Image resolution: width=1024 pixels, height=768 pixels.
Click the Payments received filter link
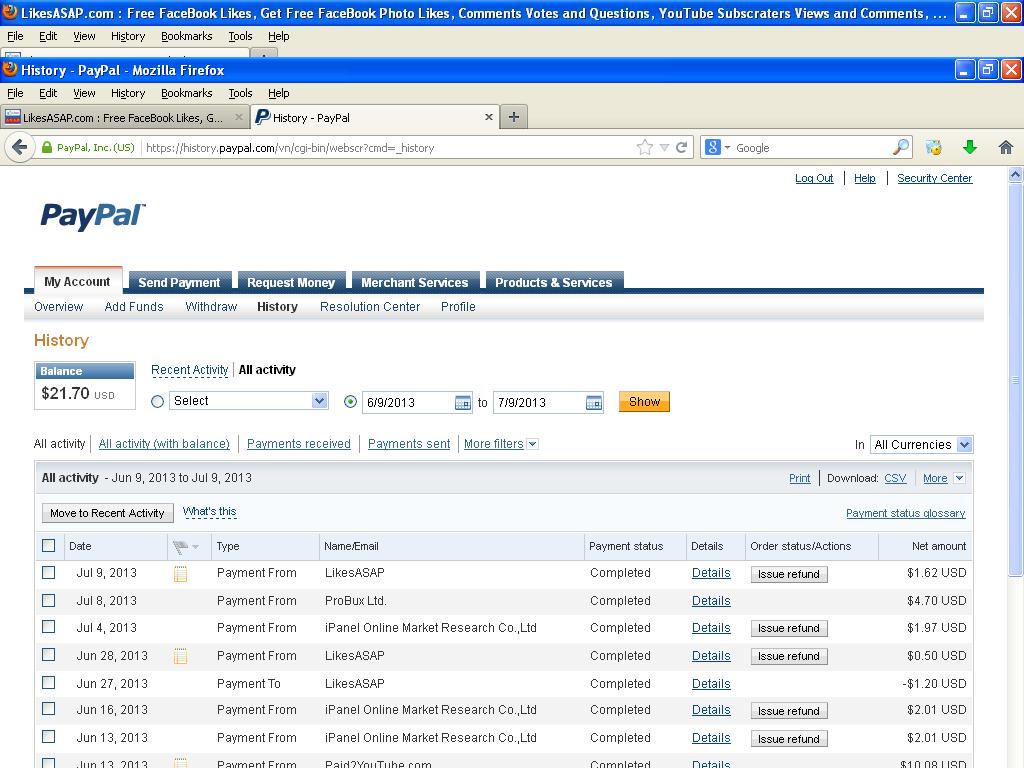(298, 444)
